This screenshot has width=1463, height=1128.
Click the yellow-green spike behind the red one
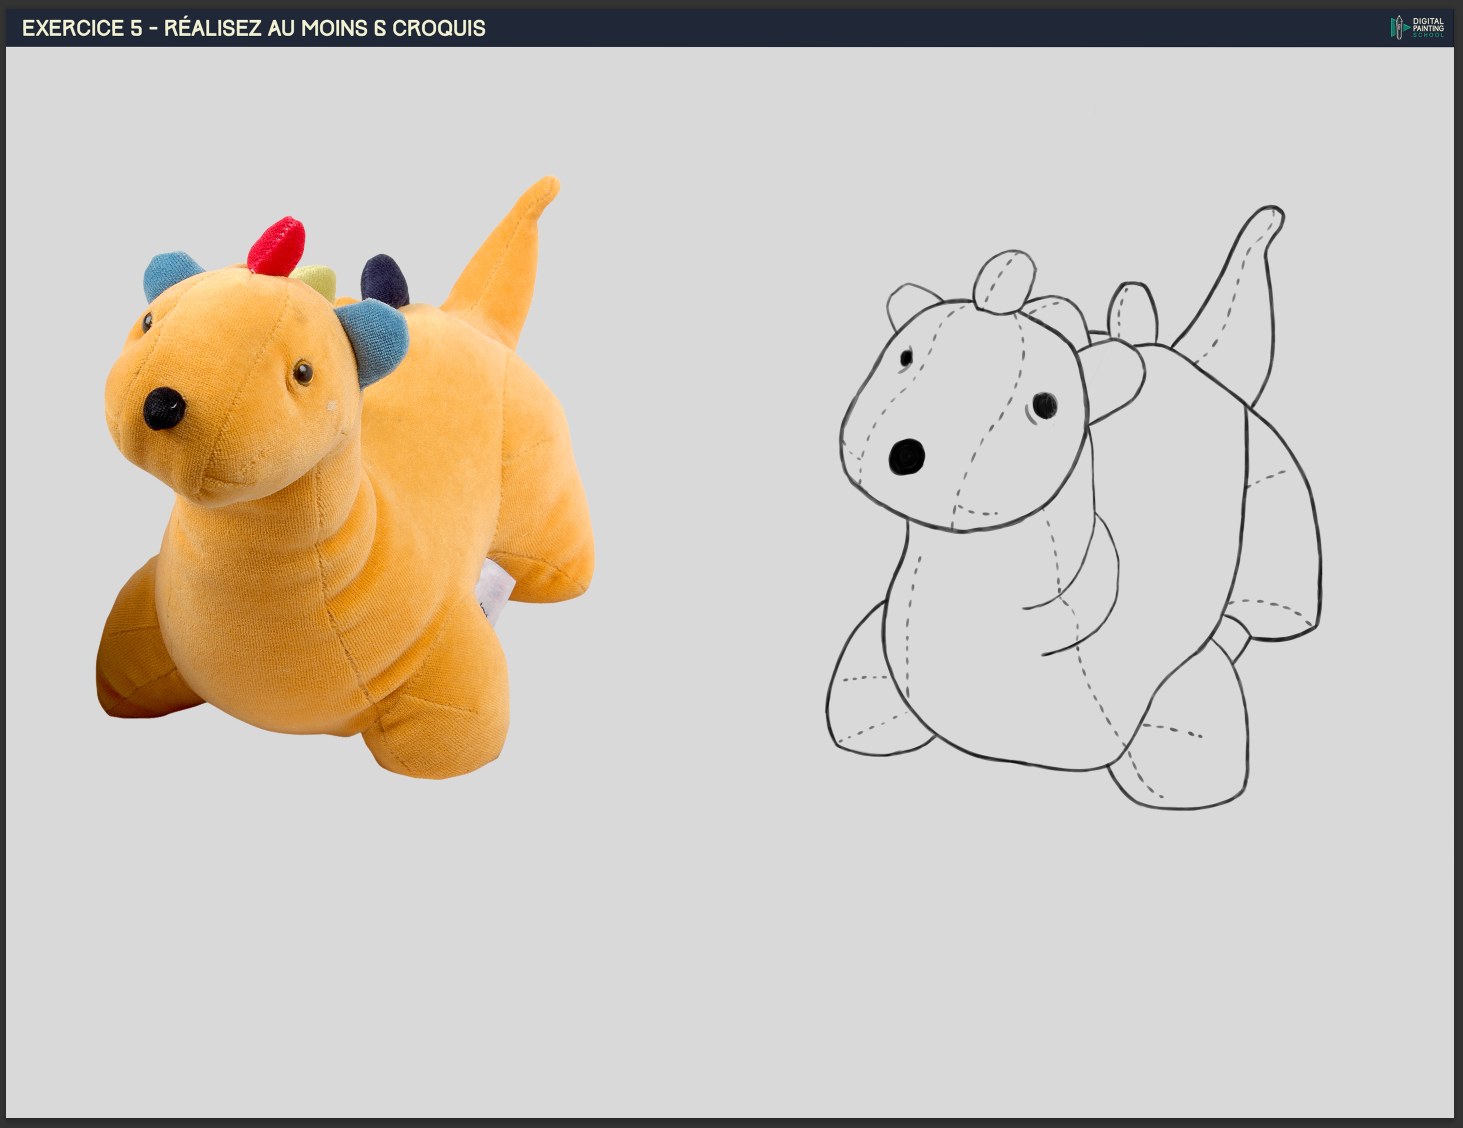click(317, 281)
